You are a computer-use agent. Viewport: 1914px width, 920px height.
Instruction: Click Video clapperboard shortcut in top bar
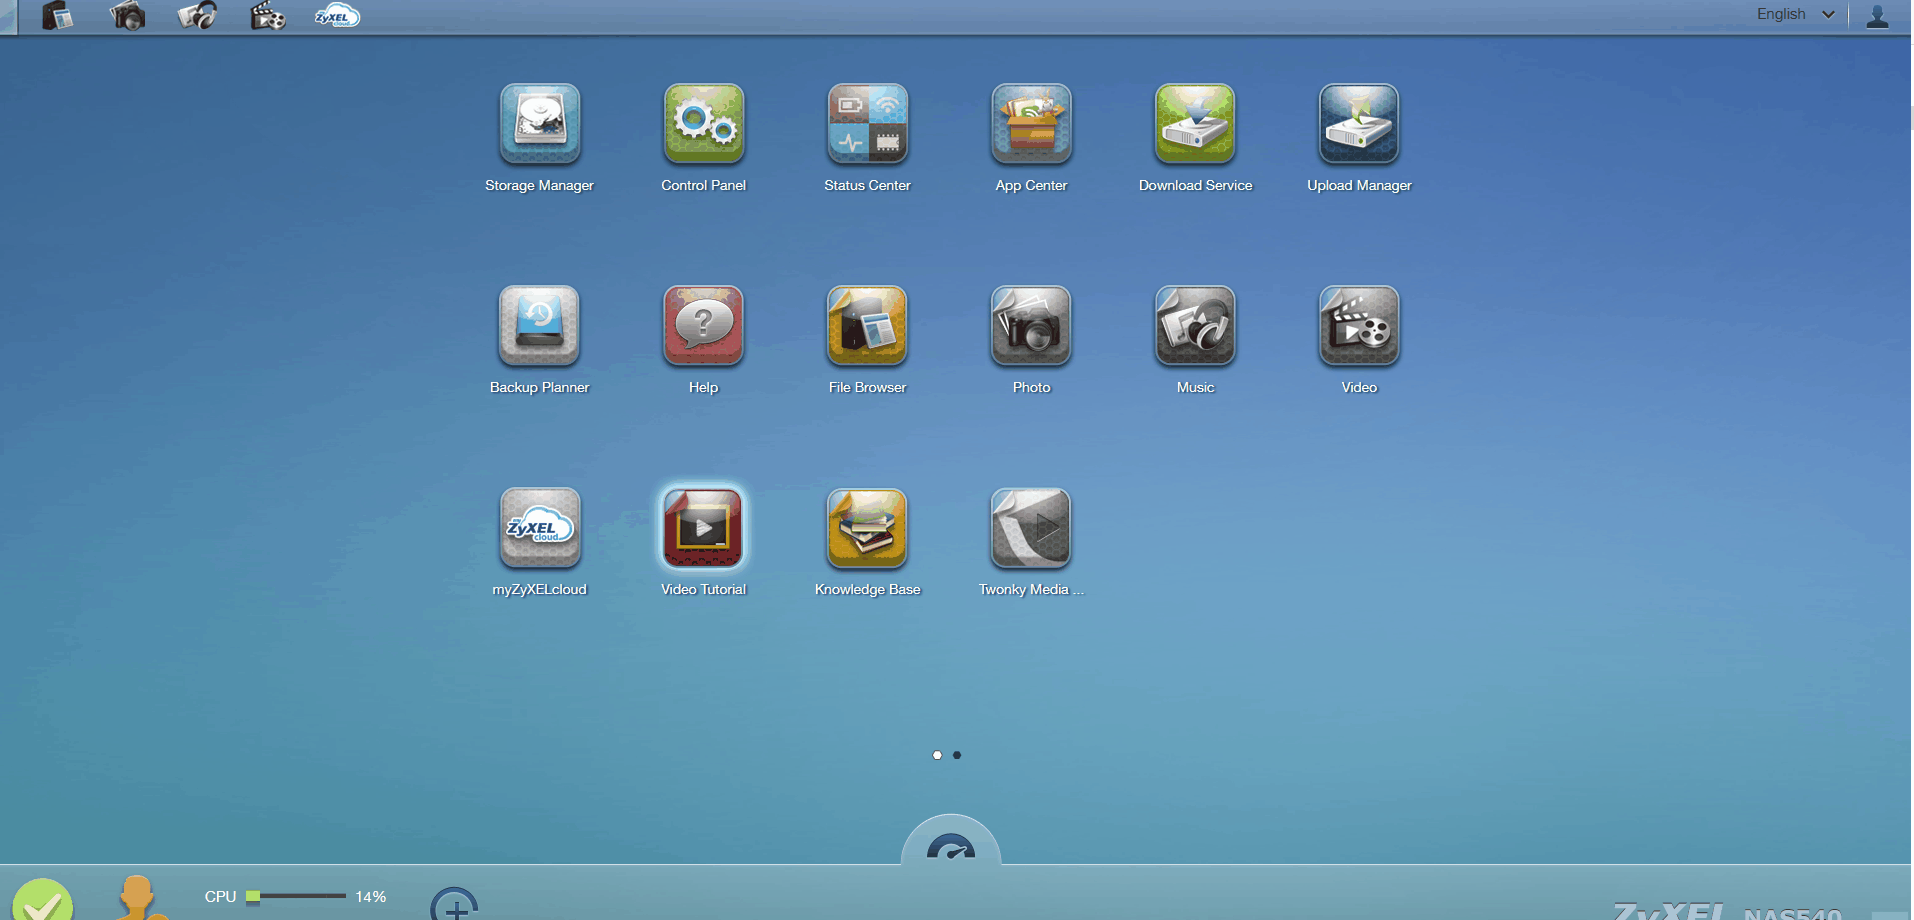tap(268, 15)
